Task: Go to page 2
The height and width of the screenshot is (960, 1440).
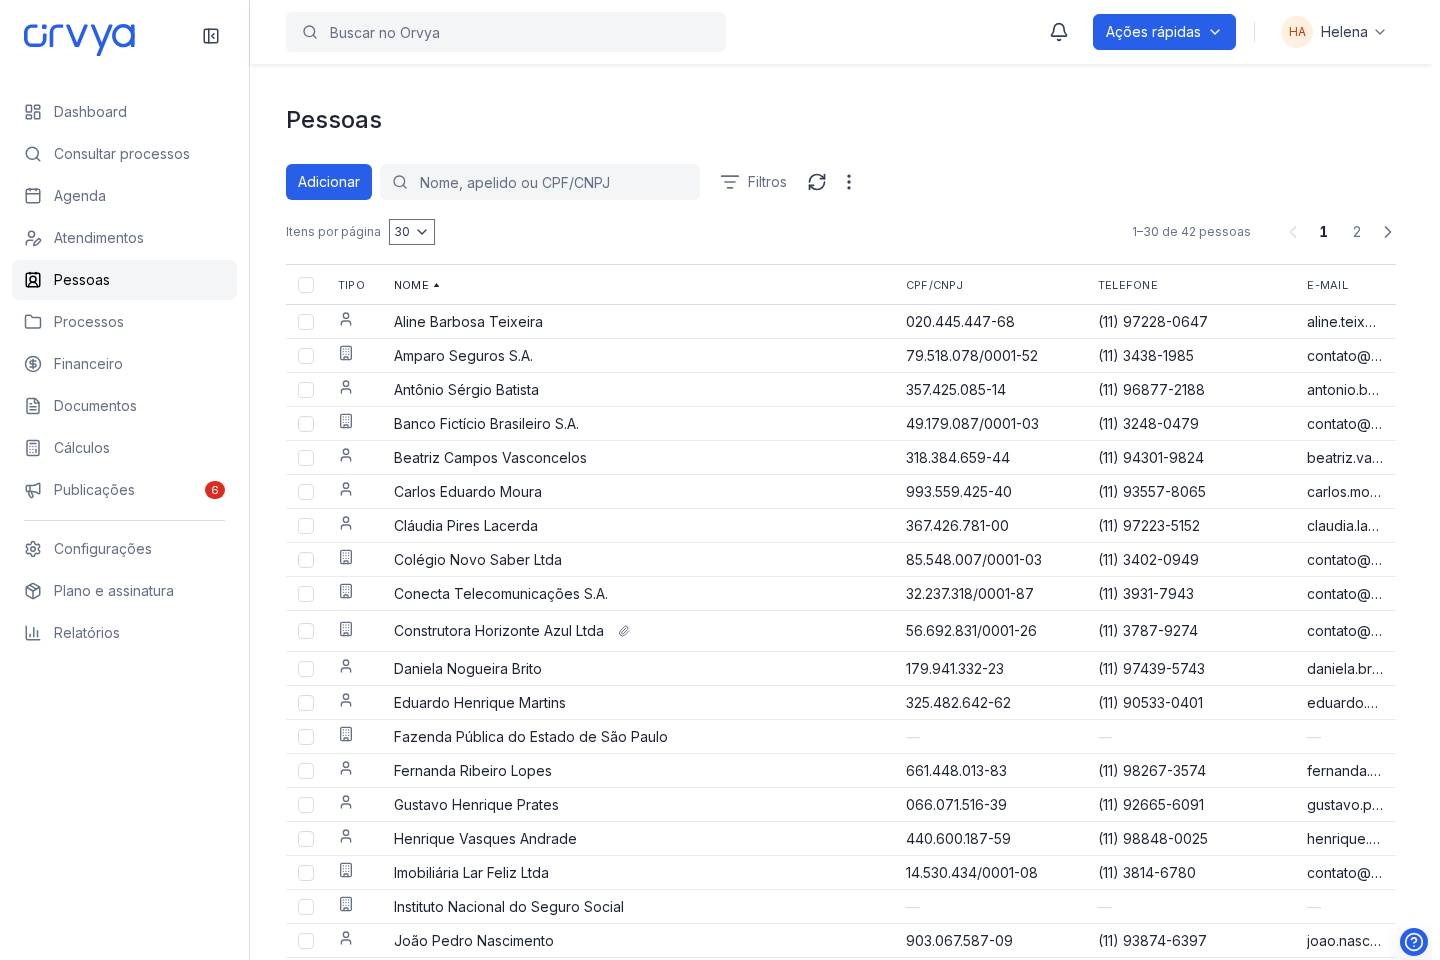Action: [x=1356, y=232]
